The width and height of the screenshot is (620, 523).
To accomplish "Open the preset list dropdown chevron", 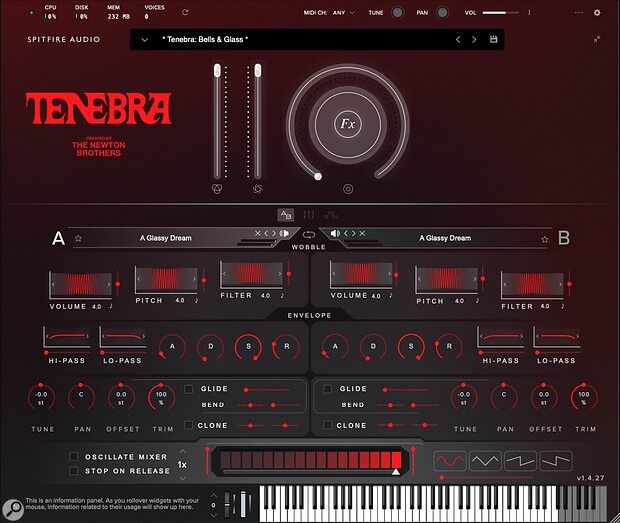I will [x=145, y=40].
